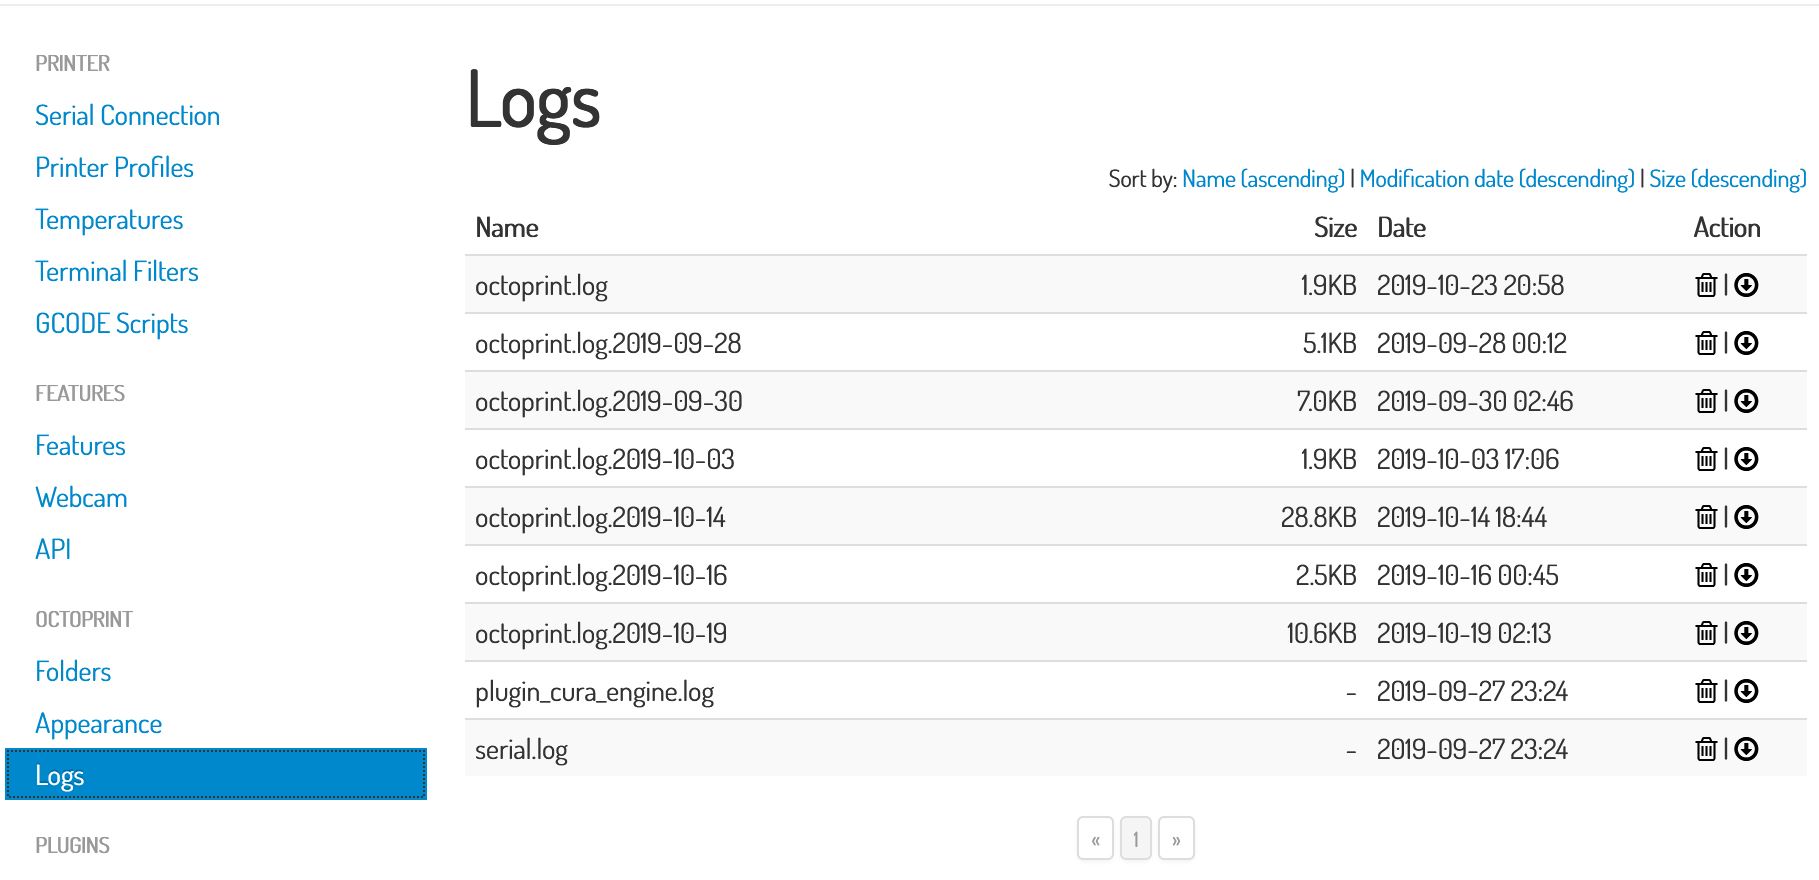
Task: Delete the octoprint.log file
Action: [1706, 285]
